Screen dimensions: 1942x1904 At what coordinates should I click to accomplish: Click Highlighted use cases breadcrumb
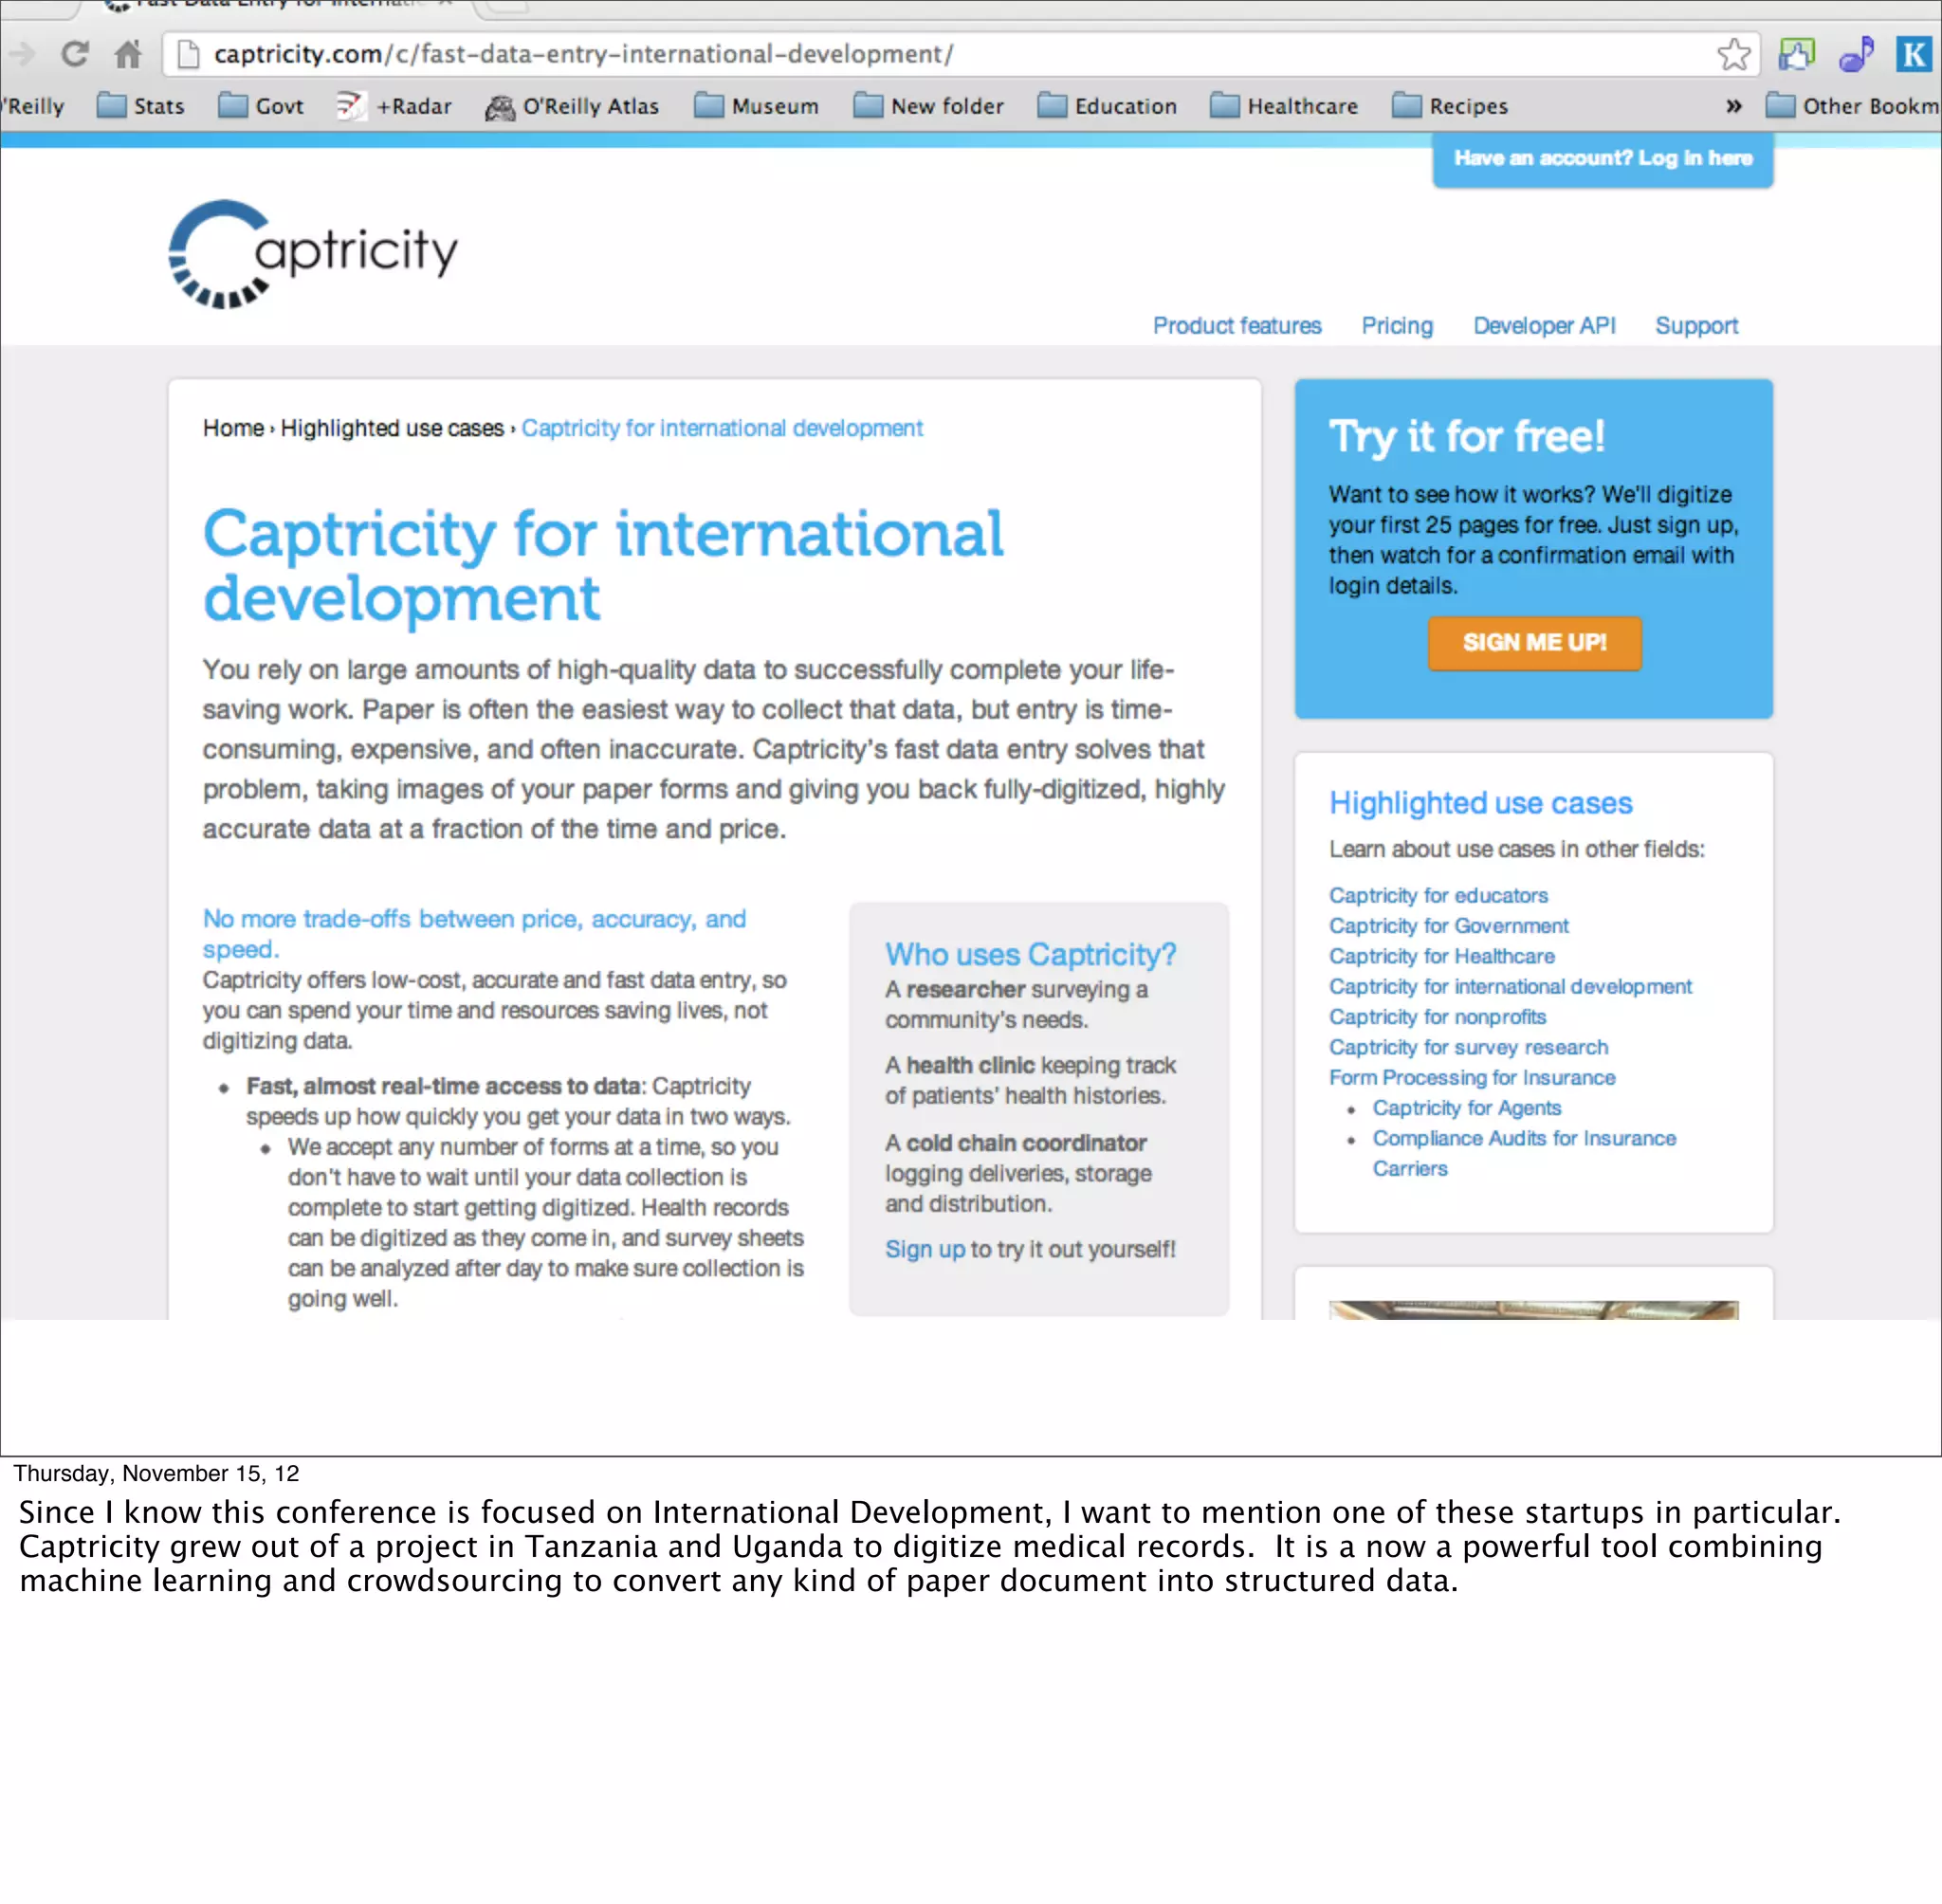click(x=392, y=428)
